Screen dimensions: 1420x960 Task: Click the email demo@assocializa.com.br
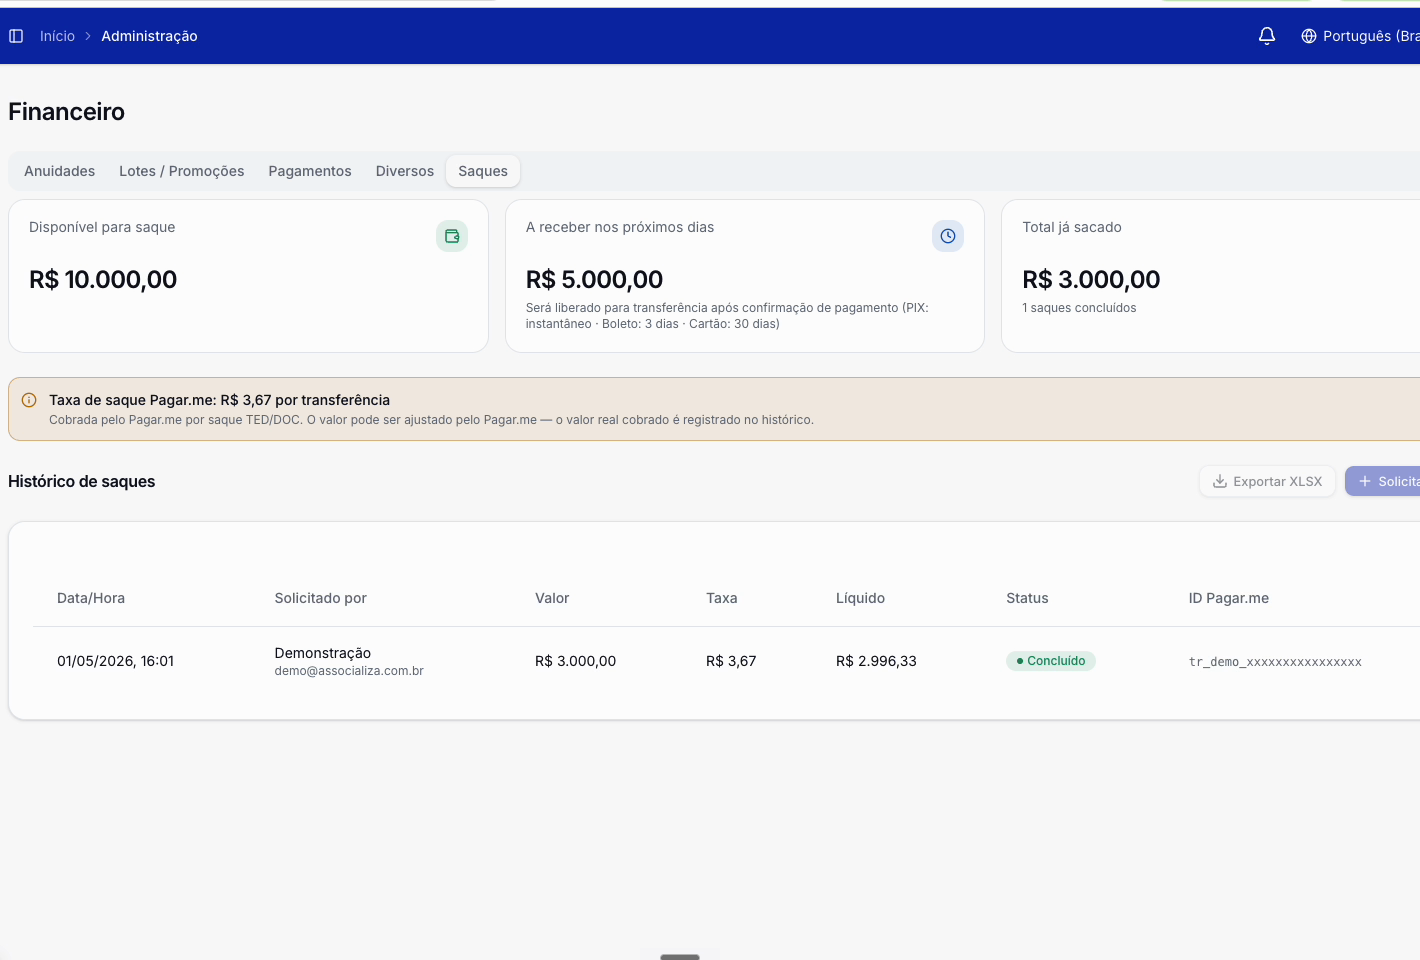tap(349, 671)
